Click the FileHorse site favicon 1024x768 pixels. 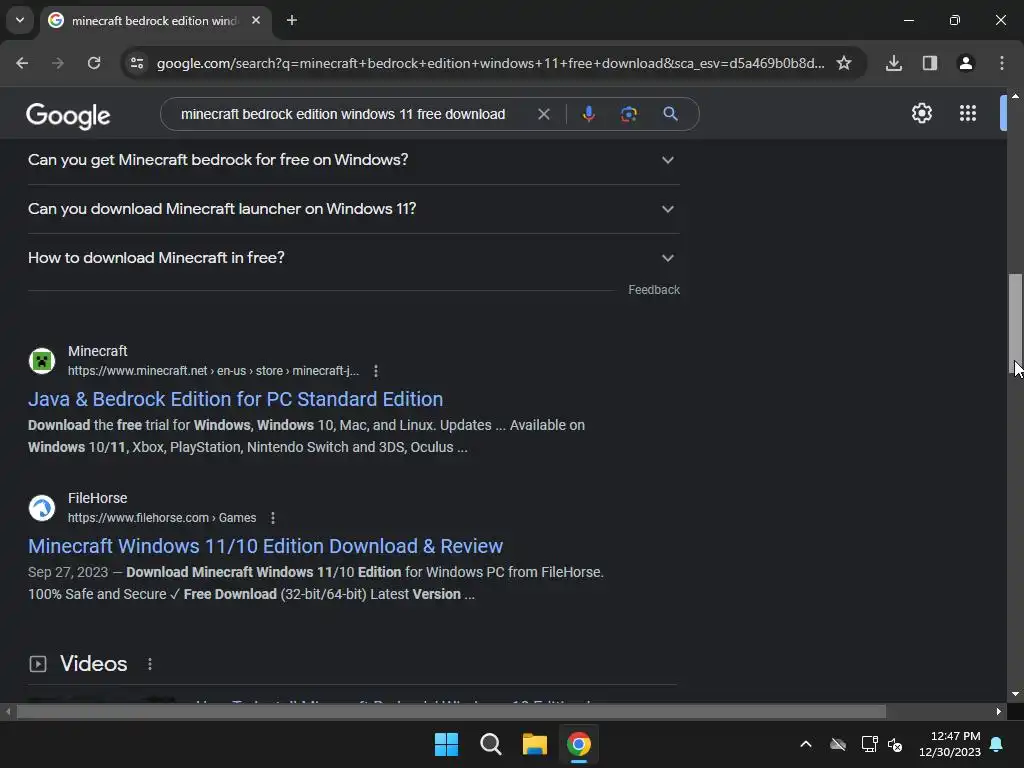coord(42,507)
